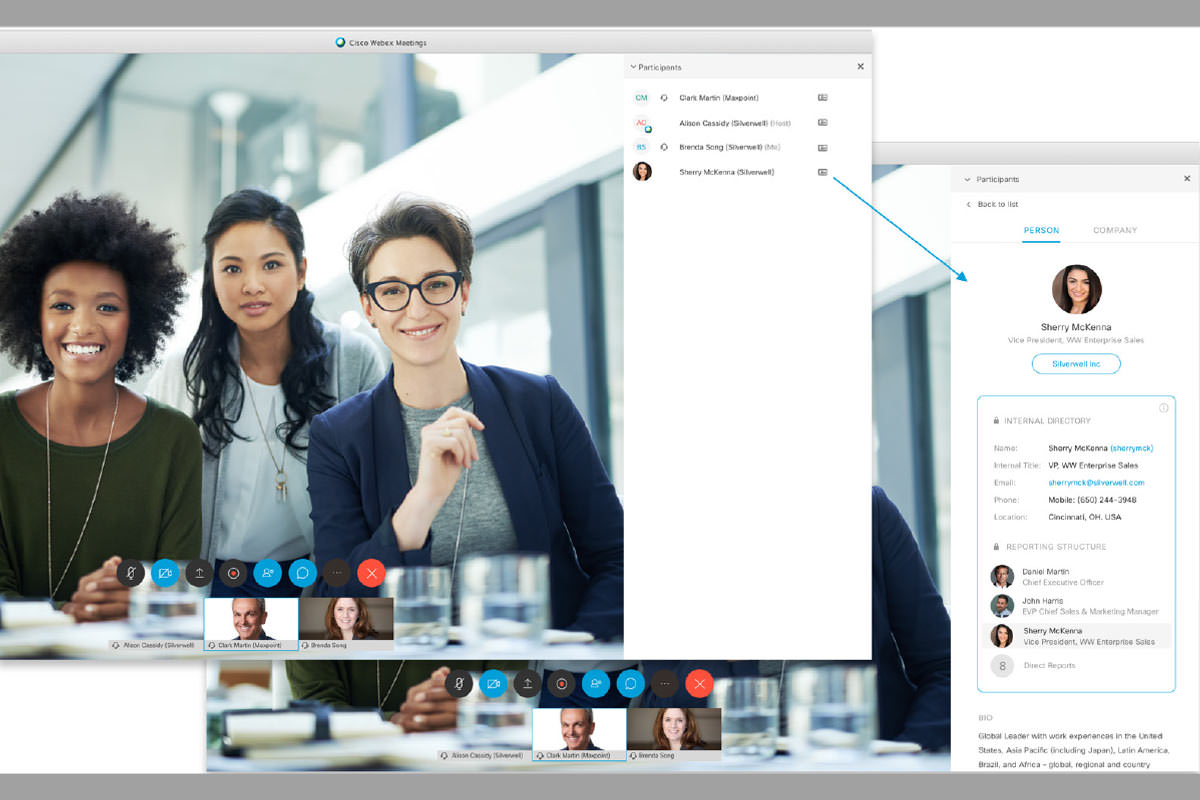Viewport: 1200px width, 800px height.
Task: Open the share screen icon
Action: [x=199, y=573]
